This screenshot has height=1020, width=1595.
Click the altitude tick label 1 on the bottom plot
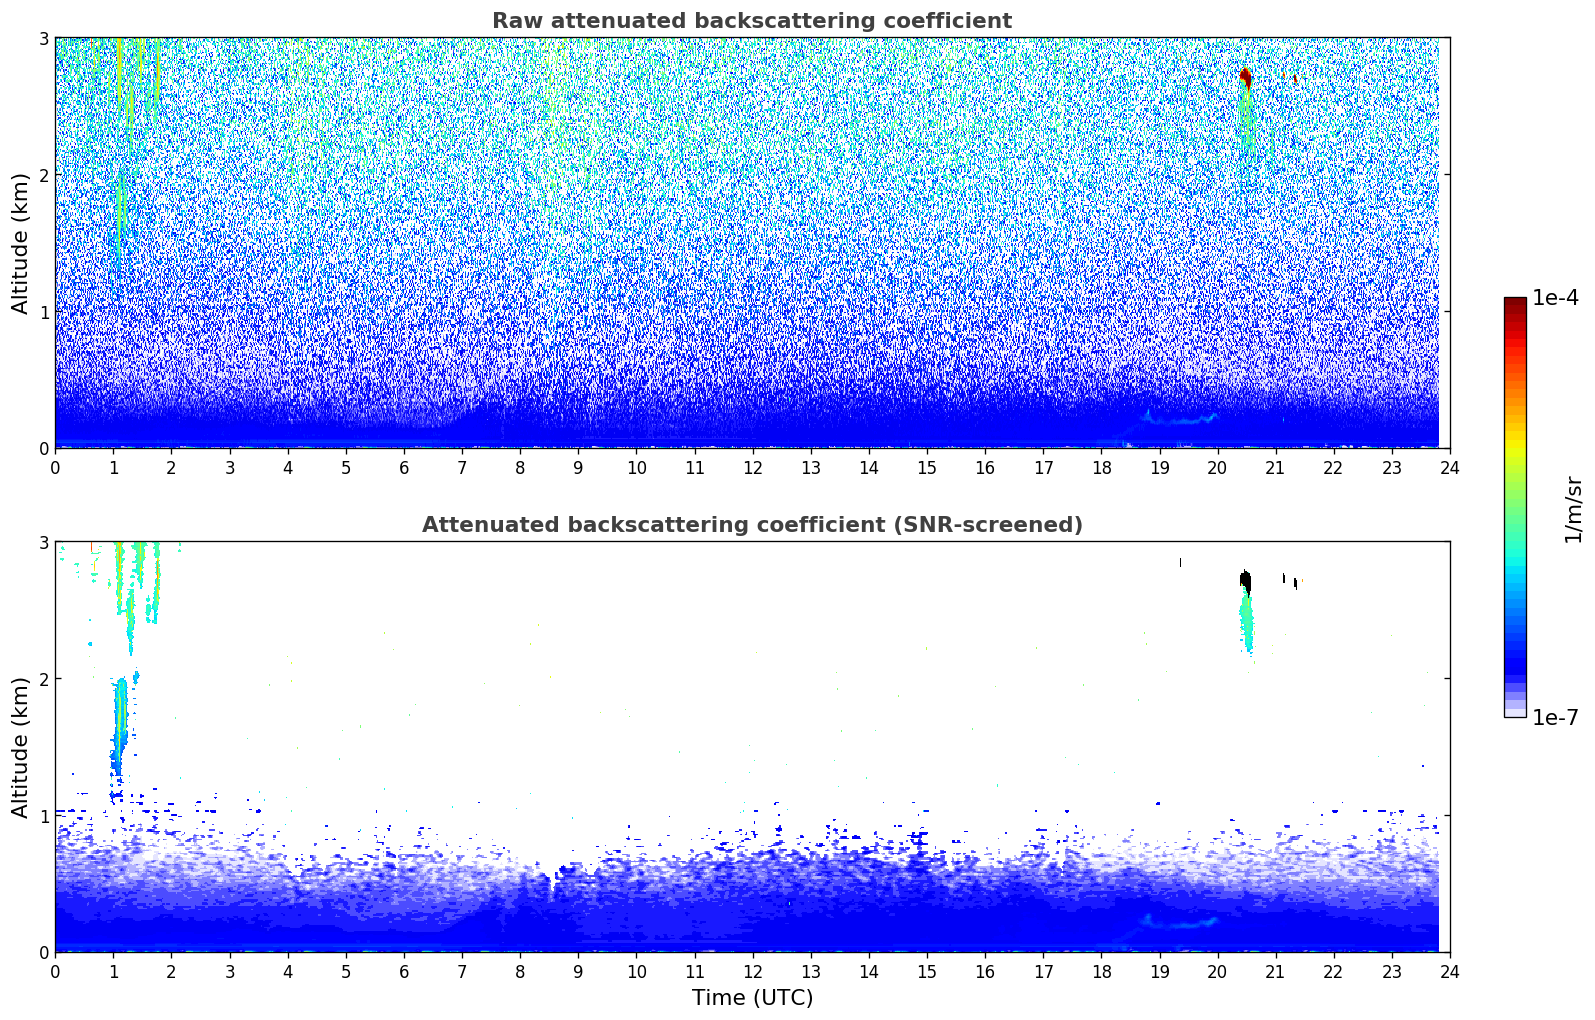[x=43, y=816]
